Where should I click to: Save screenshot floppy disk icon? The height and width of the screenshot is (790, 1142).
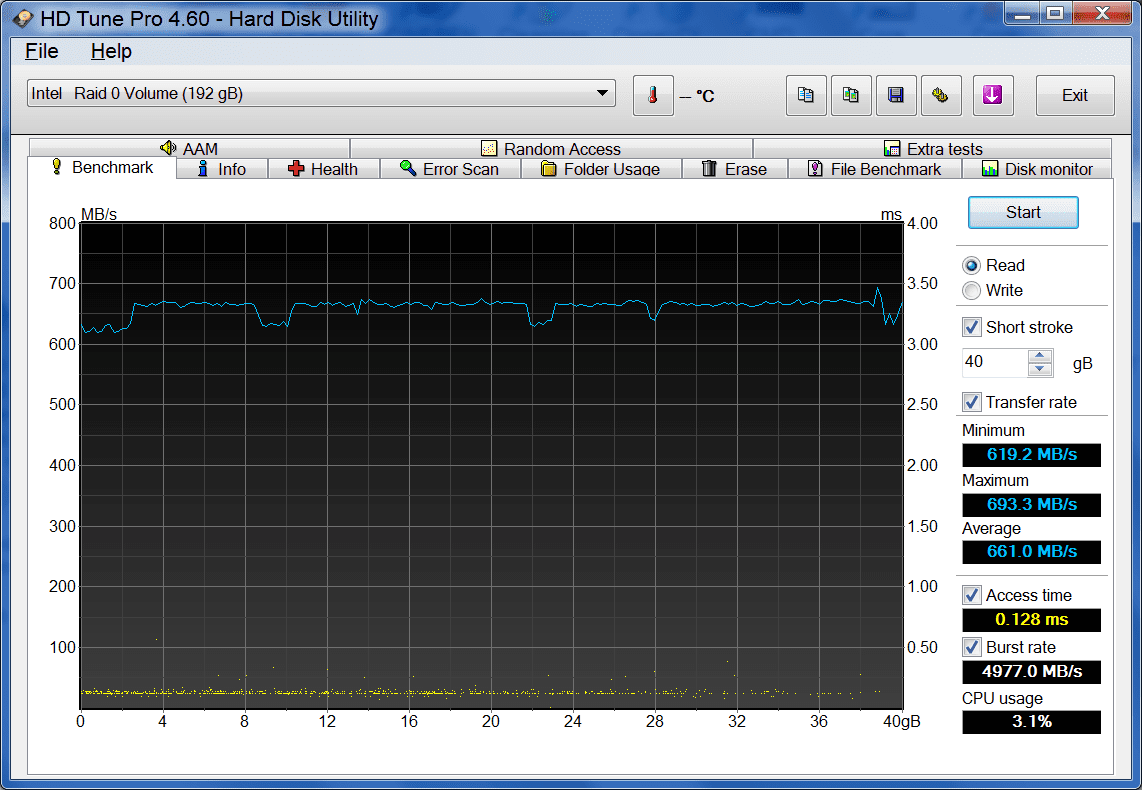(896, 95)
